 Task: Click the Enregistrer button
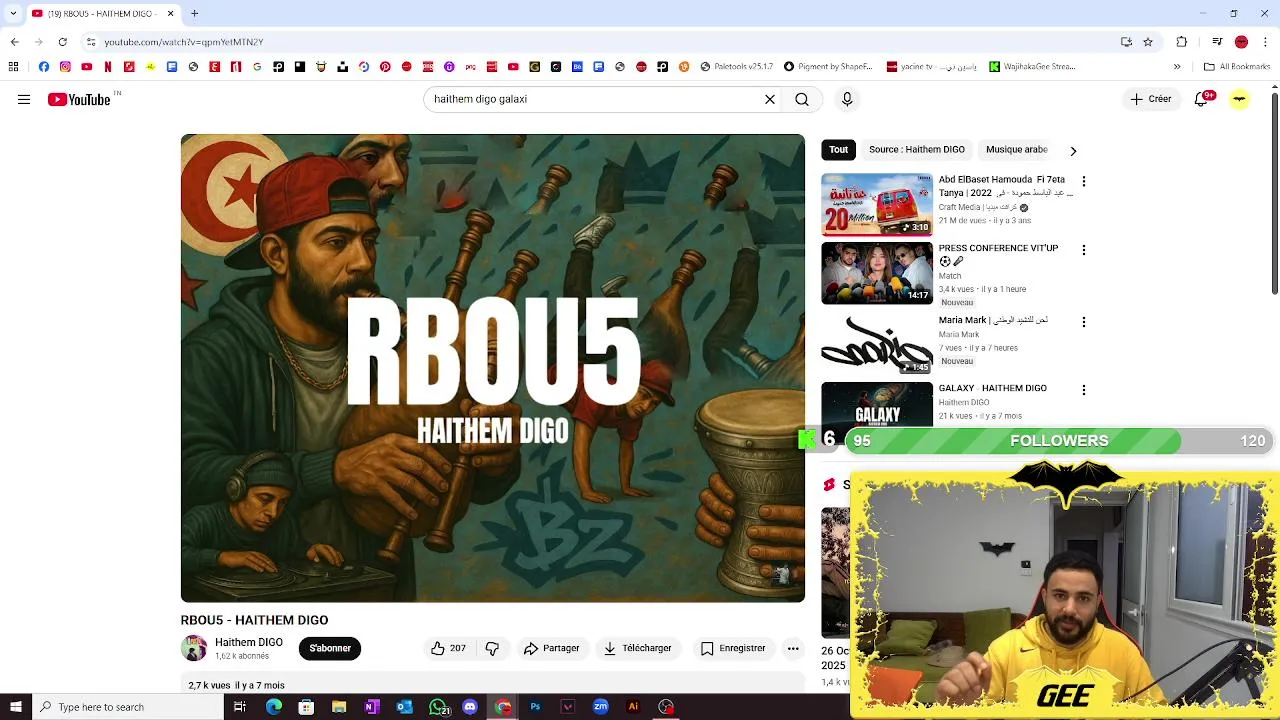[733, 648]
